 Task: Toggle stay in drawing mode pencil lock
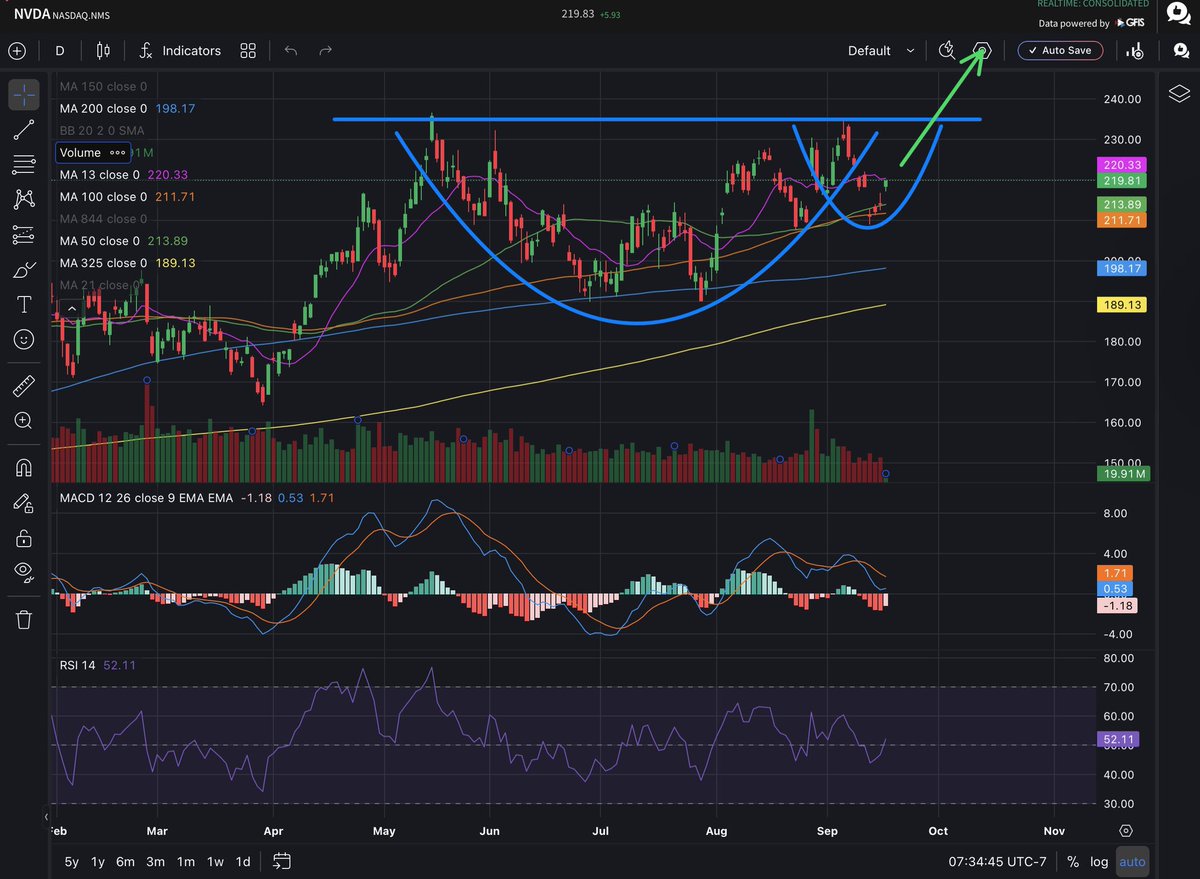(x=24, y=503)
